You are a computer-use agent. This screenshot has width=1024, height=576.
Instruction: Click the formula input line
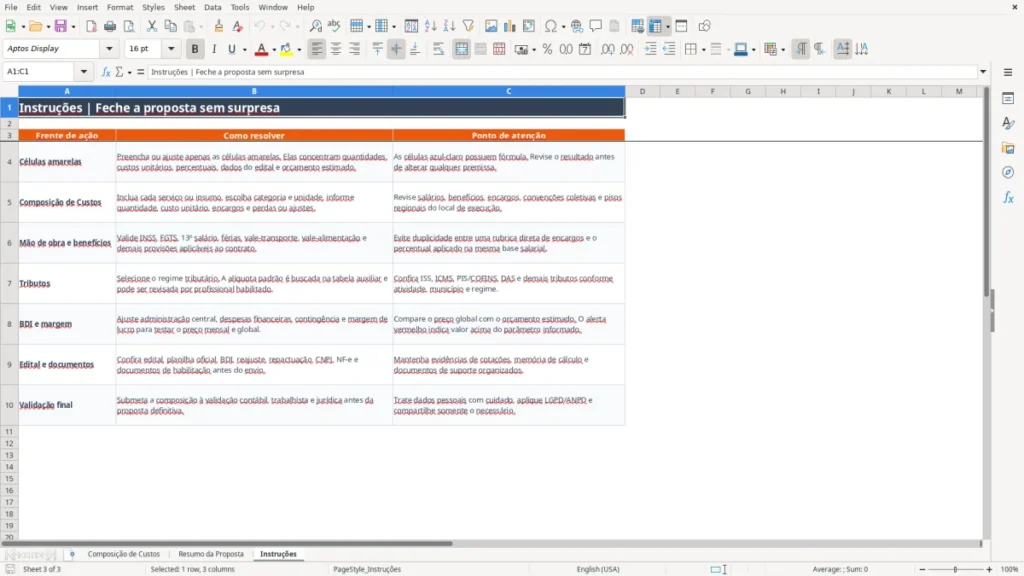point(562,72)
